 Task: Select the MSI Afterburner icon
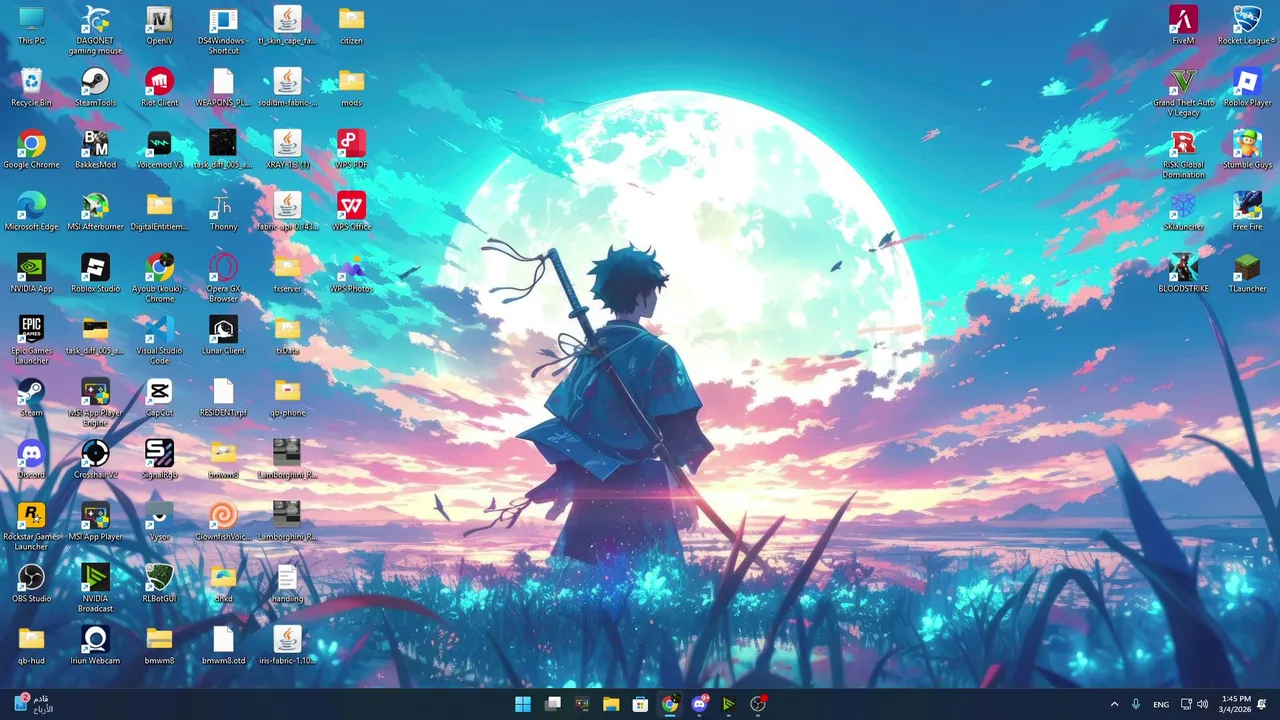pyautogui.click(x=95, y=212)
